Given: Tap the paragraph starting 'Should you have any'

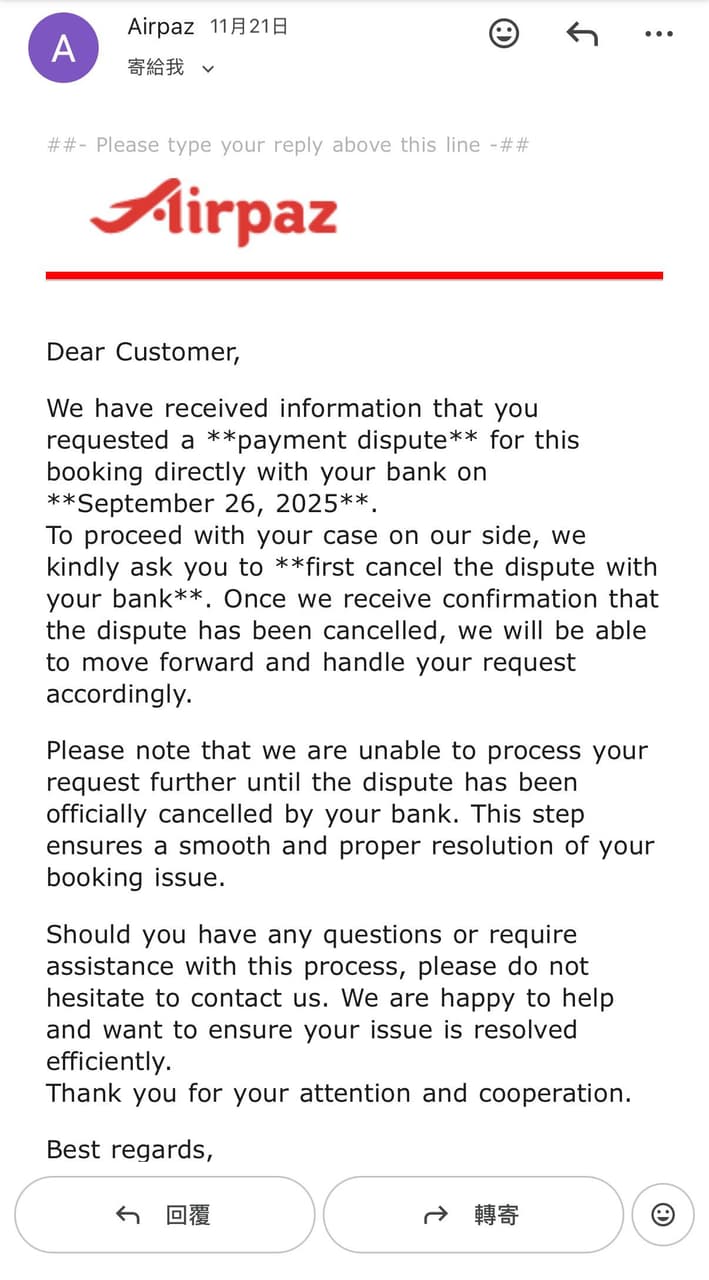Looking at the screenshot, I should coord(330,998).
